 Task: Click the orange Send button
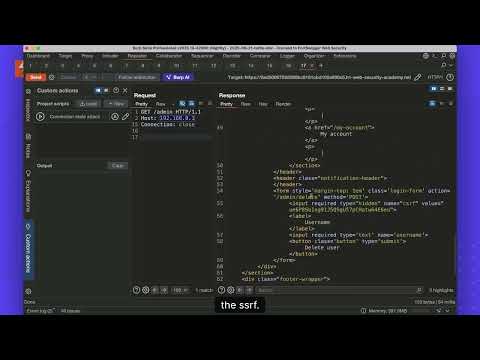click(x=36, y=77)
